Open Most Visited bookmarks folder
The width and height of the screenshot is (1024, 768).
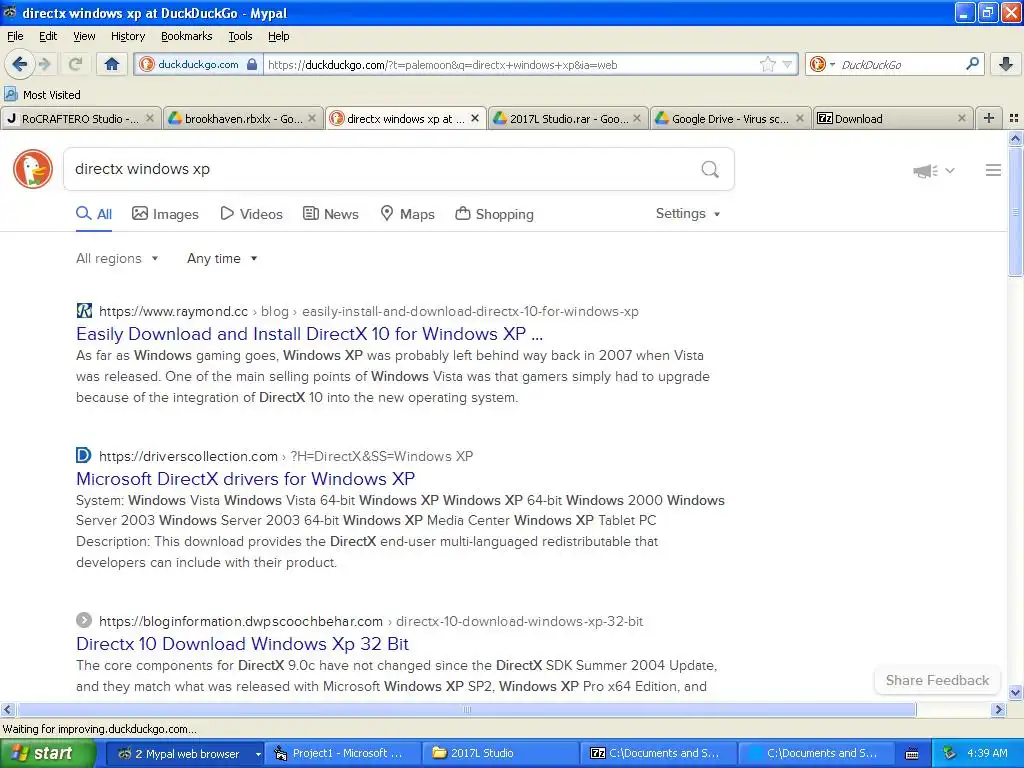(42, 95)
